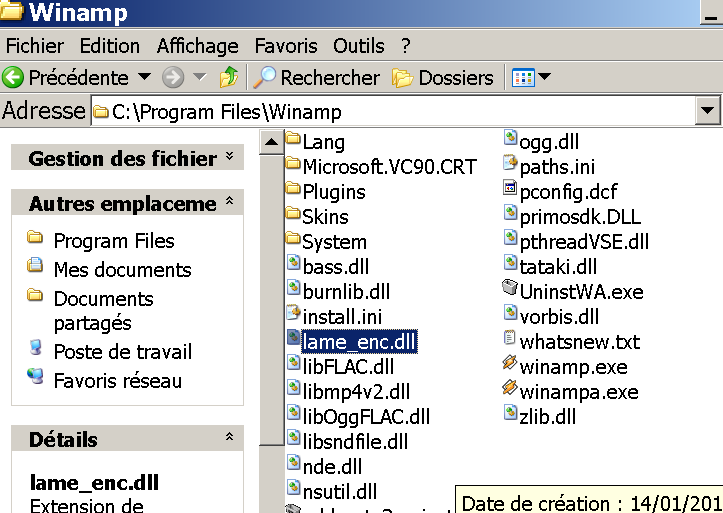Open the Favoris menu
The image size is (723, 513).
(x=286, y=46)
